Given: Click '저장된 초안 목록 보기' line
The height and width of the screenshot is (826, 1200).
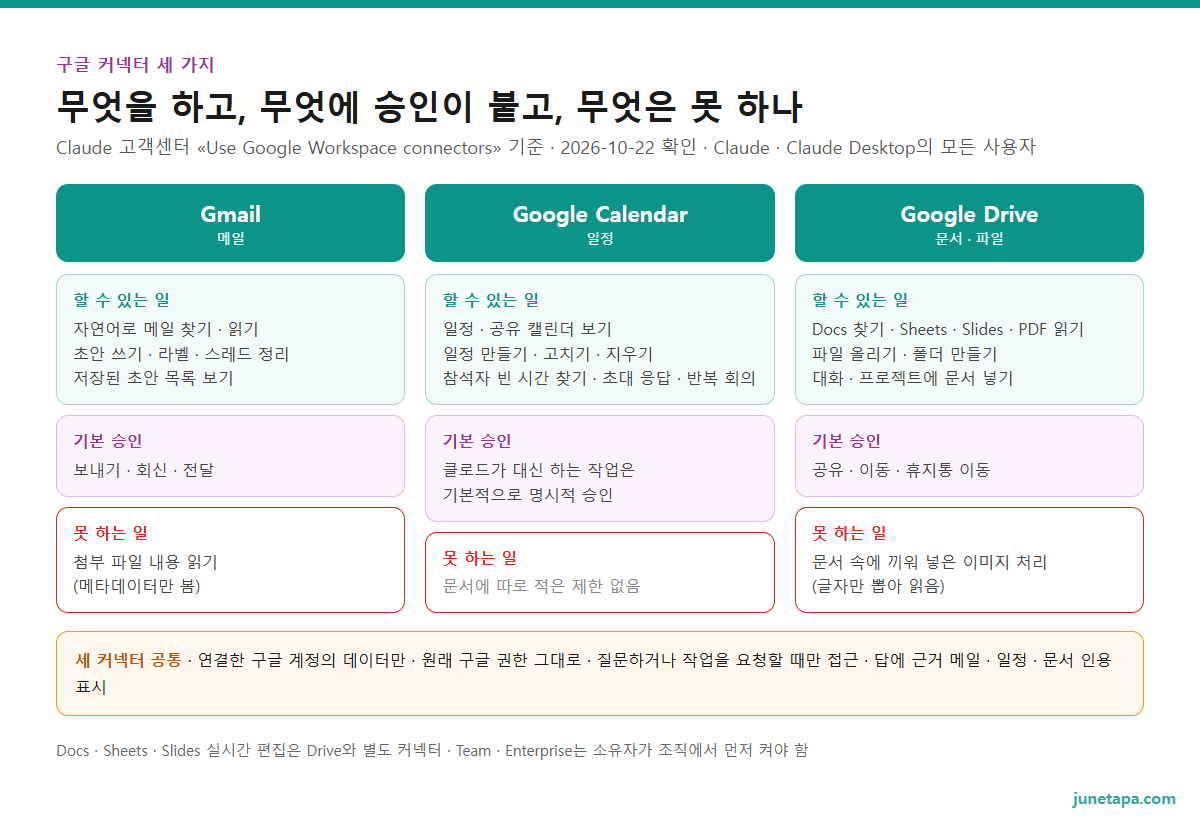Looking at the screenshot, I should [153, 378].
